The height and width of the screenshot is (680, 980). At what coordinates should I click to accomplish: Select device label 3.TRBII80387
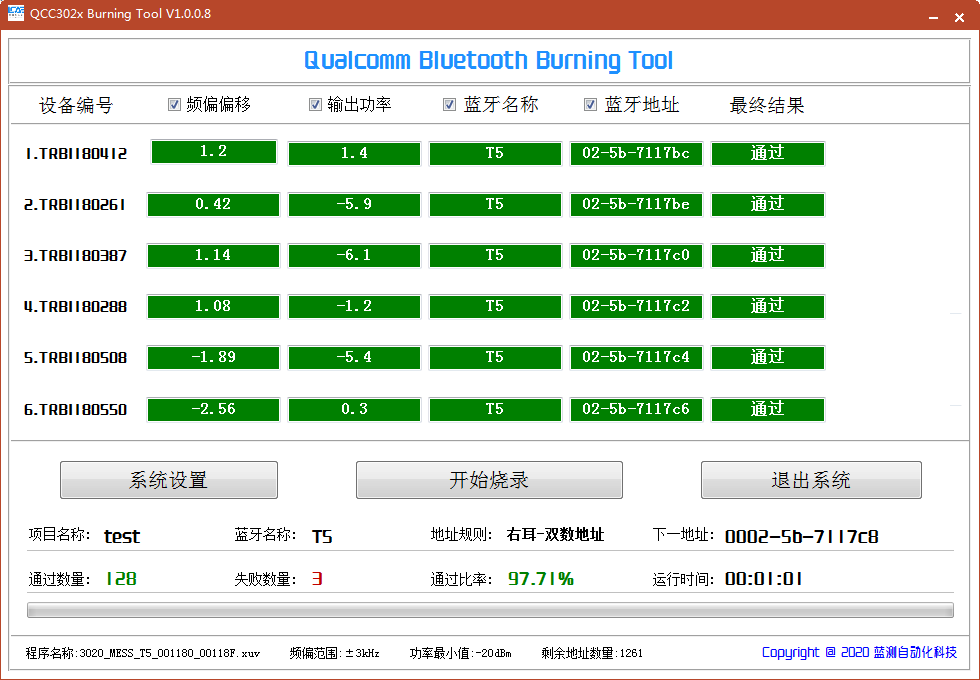(x=76, y=256)
